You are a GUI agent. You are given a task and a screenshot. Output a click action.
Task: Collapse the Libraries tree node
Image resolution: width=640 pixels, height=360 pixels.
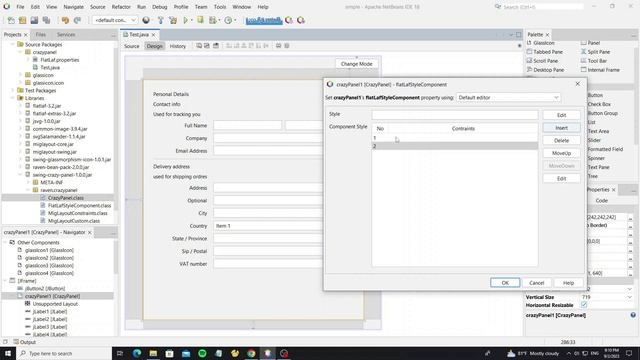coord(12,98)
